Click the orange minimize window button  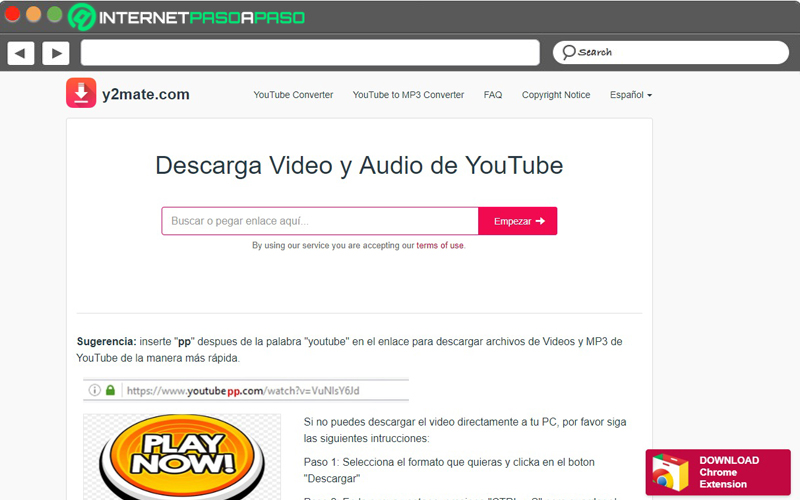34,14
